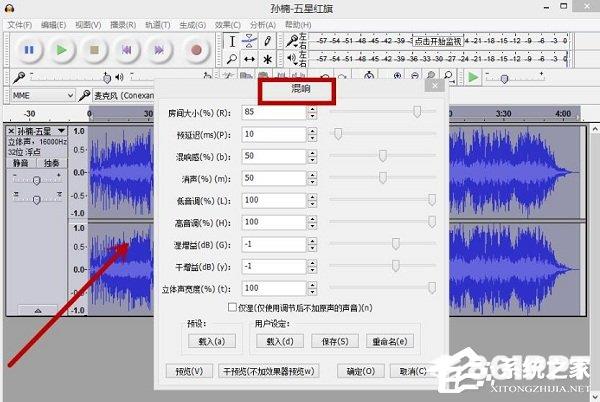The image size is (600, 402).
Task: Click the green Play transport button
Action: (62, 50)
